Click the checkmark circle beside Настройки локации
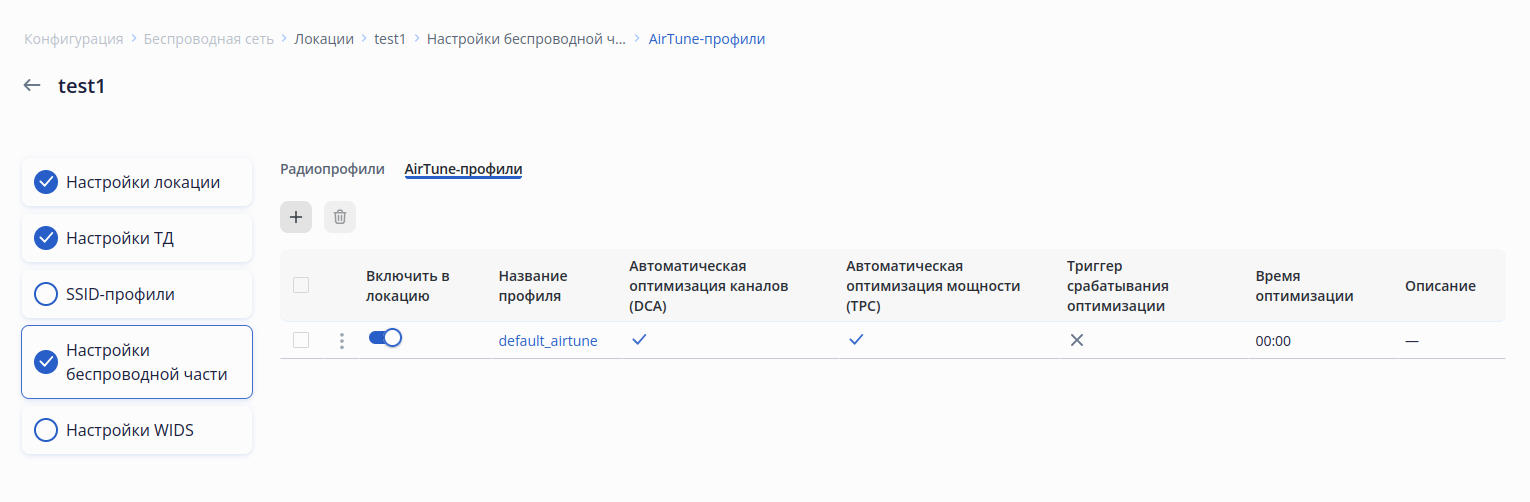Image resolution: width=1530 pixels, height=502 pixels. [46, 182]
